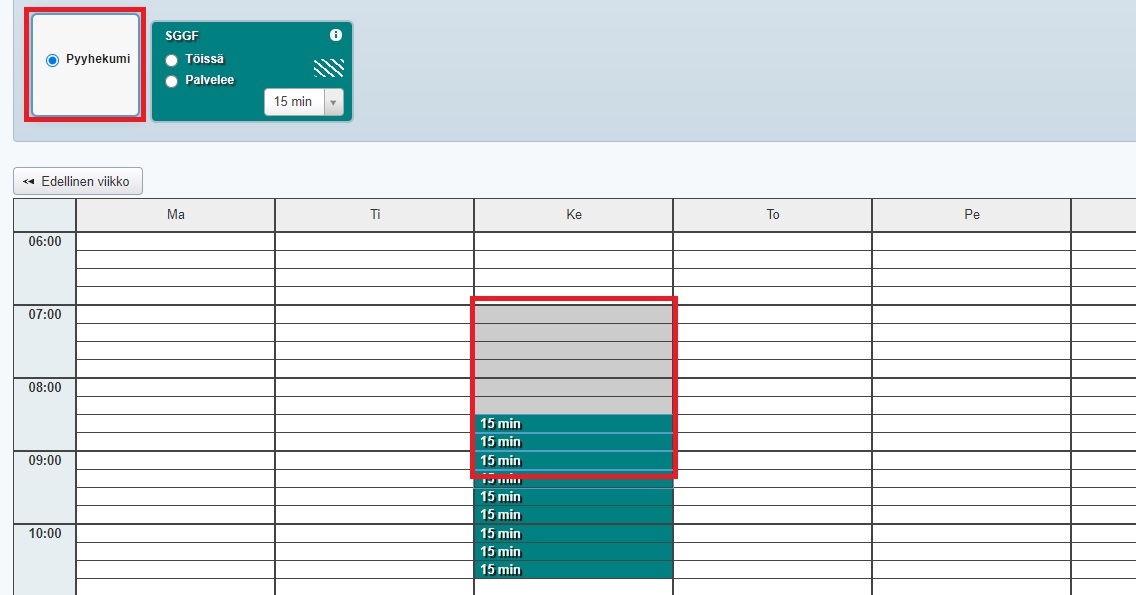Click the 07:00 time row label
The height and width of the screenshot is (595, 1136).
[45, 315]
